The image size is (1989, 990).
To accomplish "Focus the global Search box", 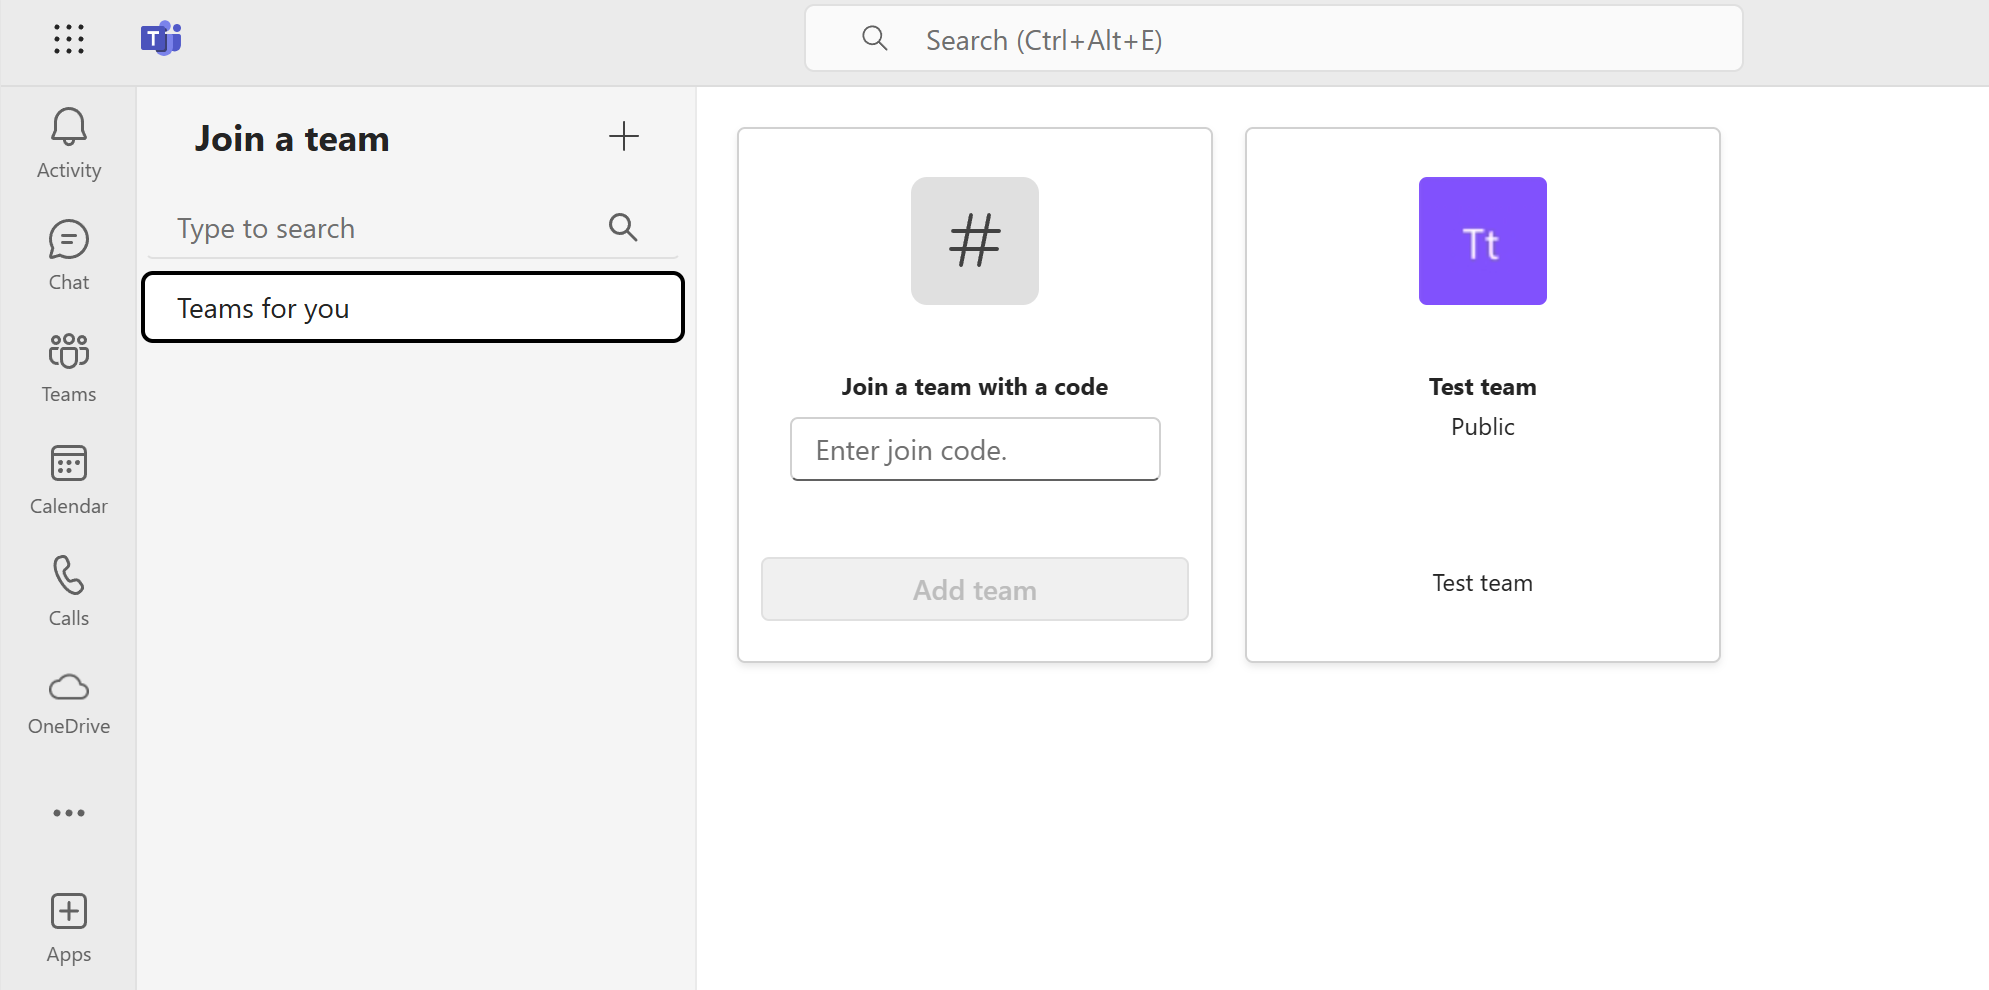I will tap(1274, 39).
